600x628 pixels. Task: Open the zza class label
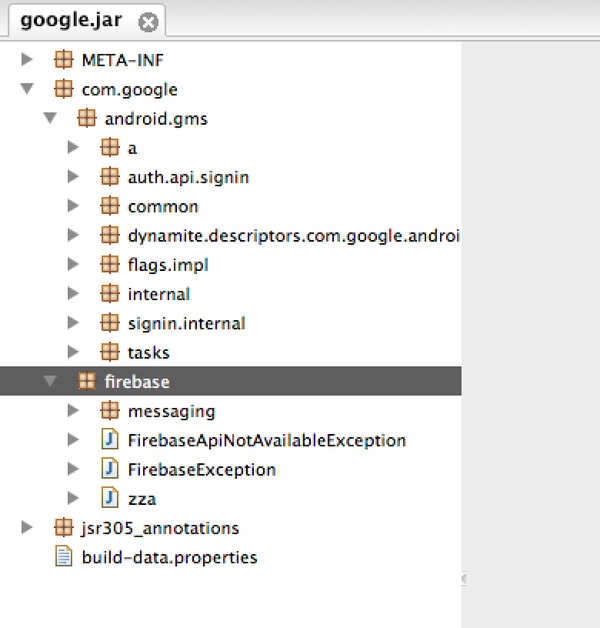point(142,499)
